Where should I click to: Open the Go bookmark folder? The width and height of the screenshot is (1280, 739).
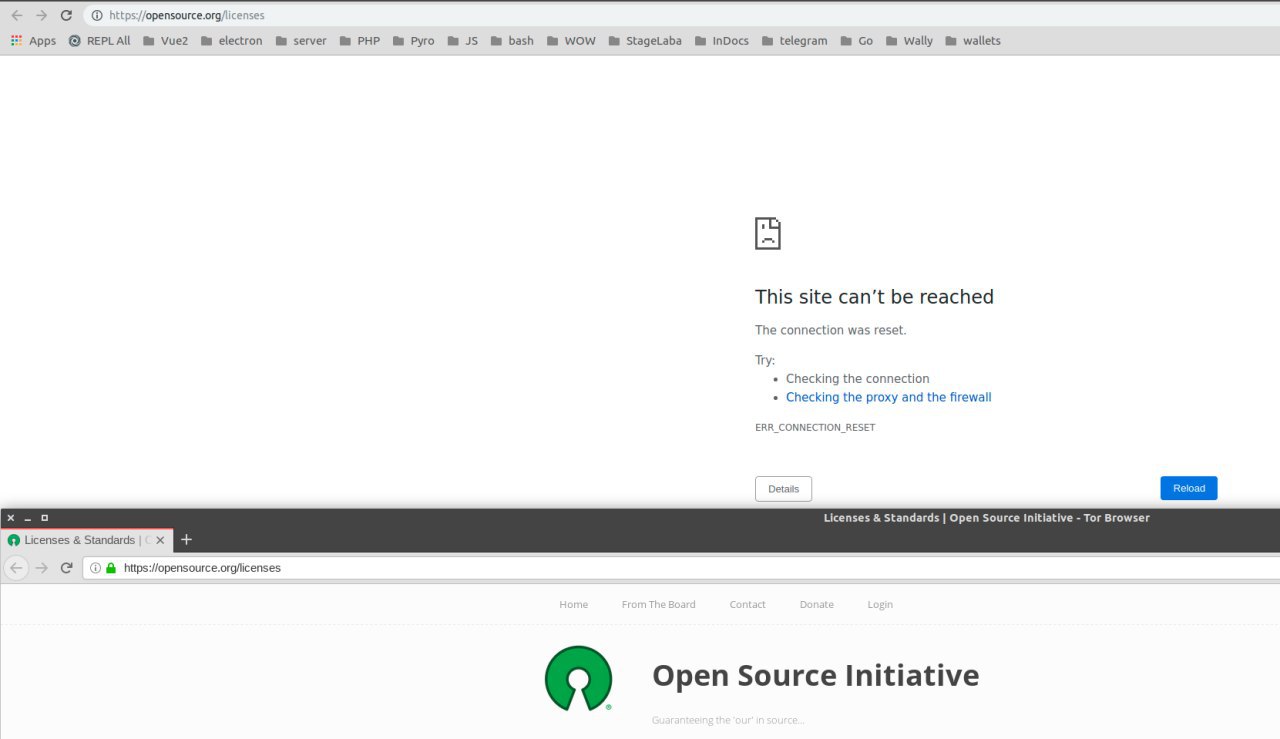pyautogui.click(x=856, y=41)
